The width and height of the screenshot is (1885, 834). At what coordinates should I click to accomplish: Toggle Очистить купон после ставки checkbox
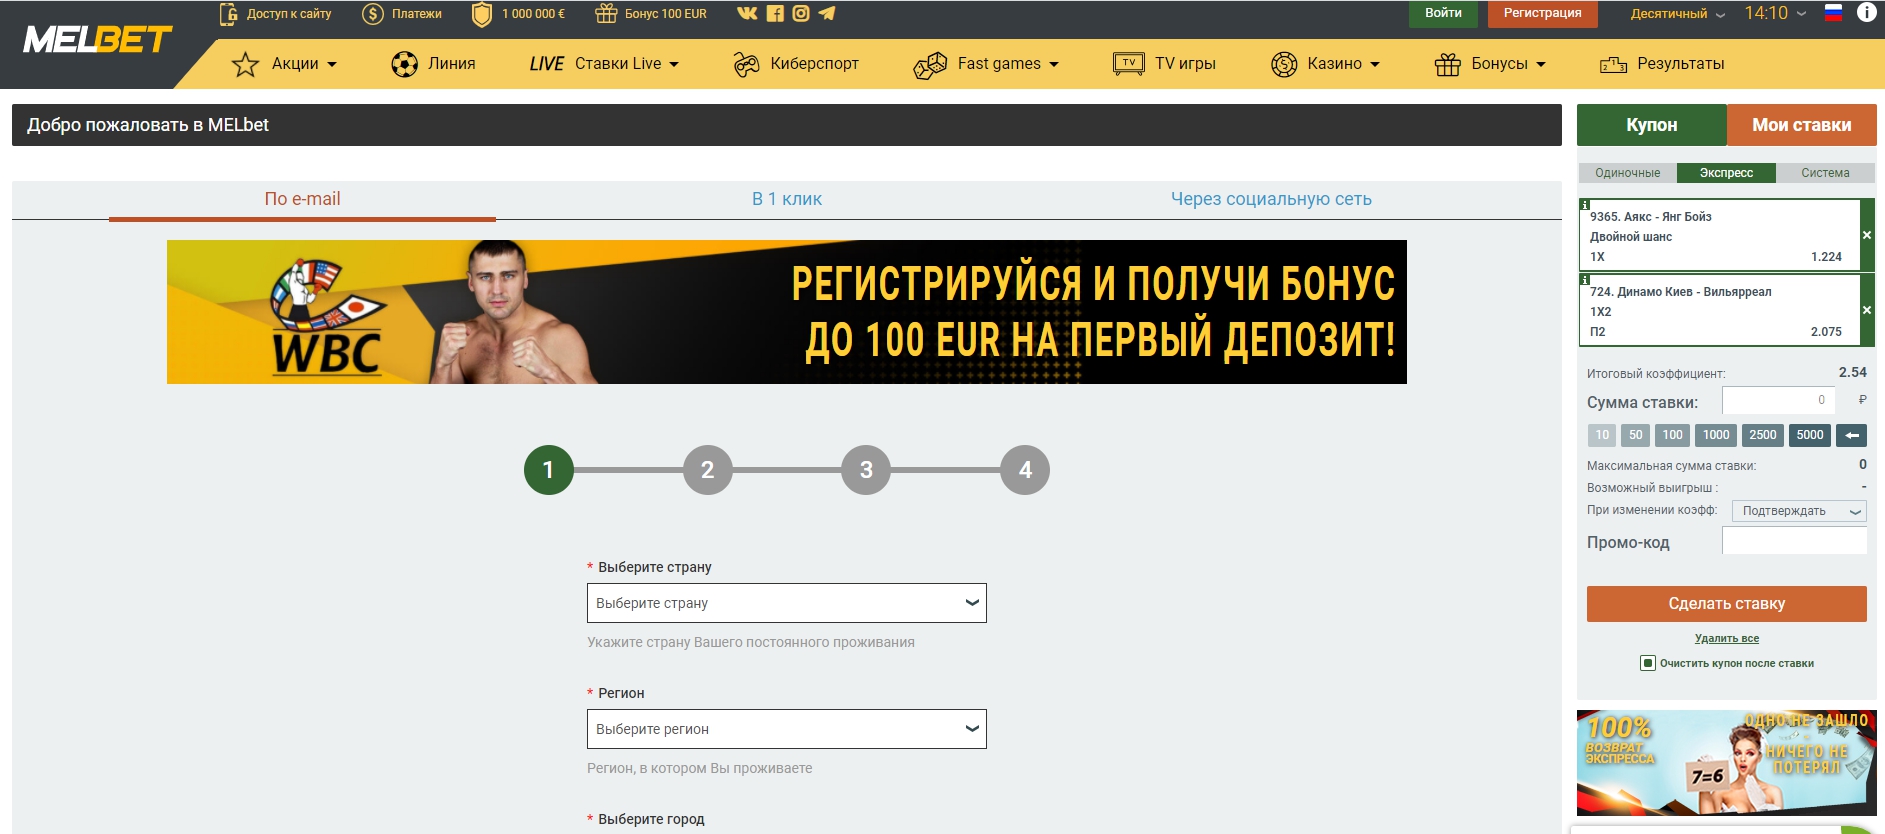coord(1648,663)
